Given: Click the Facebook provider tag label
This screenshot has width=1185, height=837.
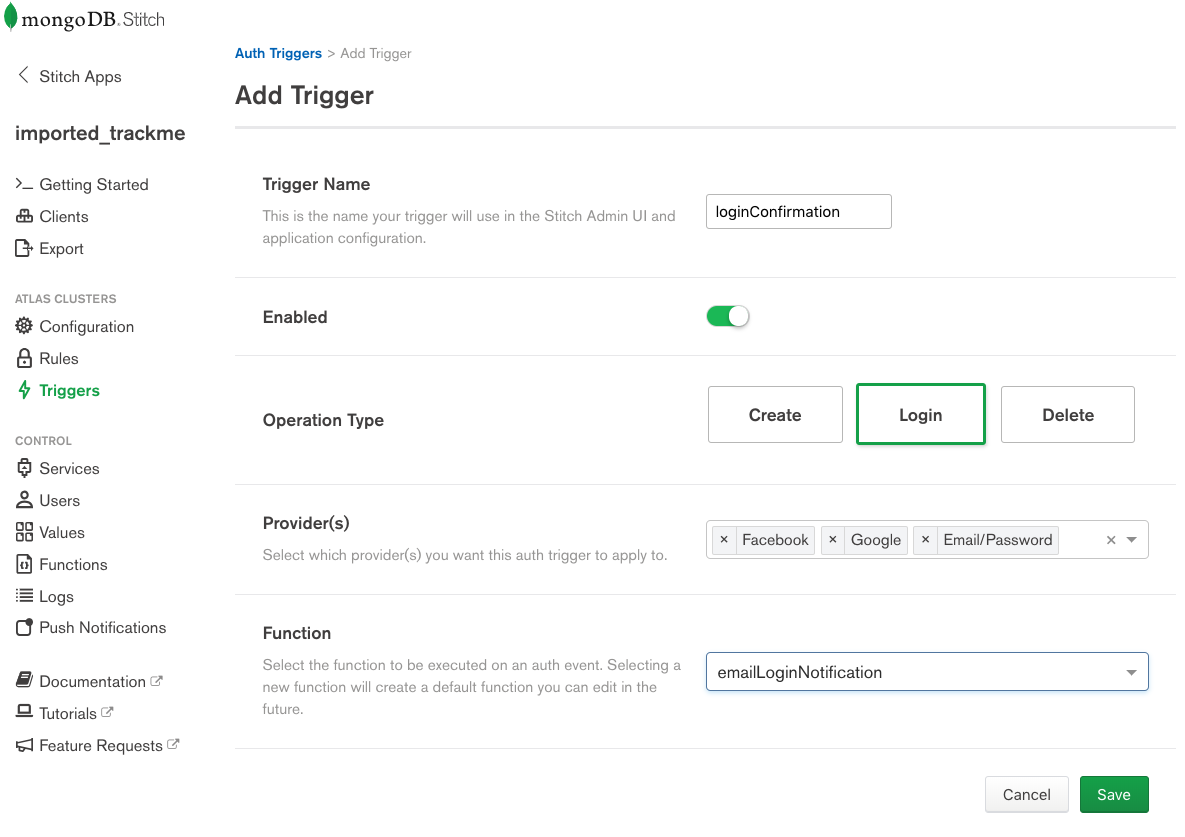Looking at the screenshot, I should pos(775,539).
